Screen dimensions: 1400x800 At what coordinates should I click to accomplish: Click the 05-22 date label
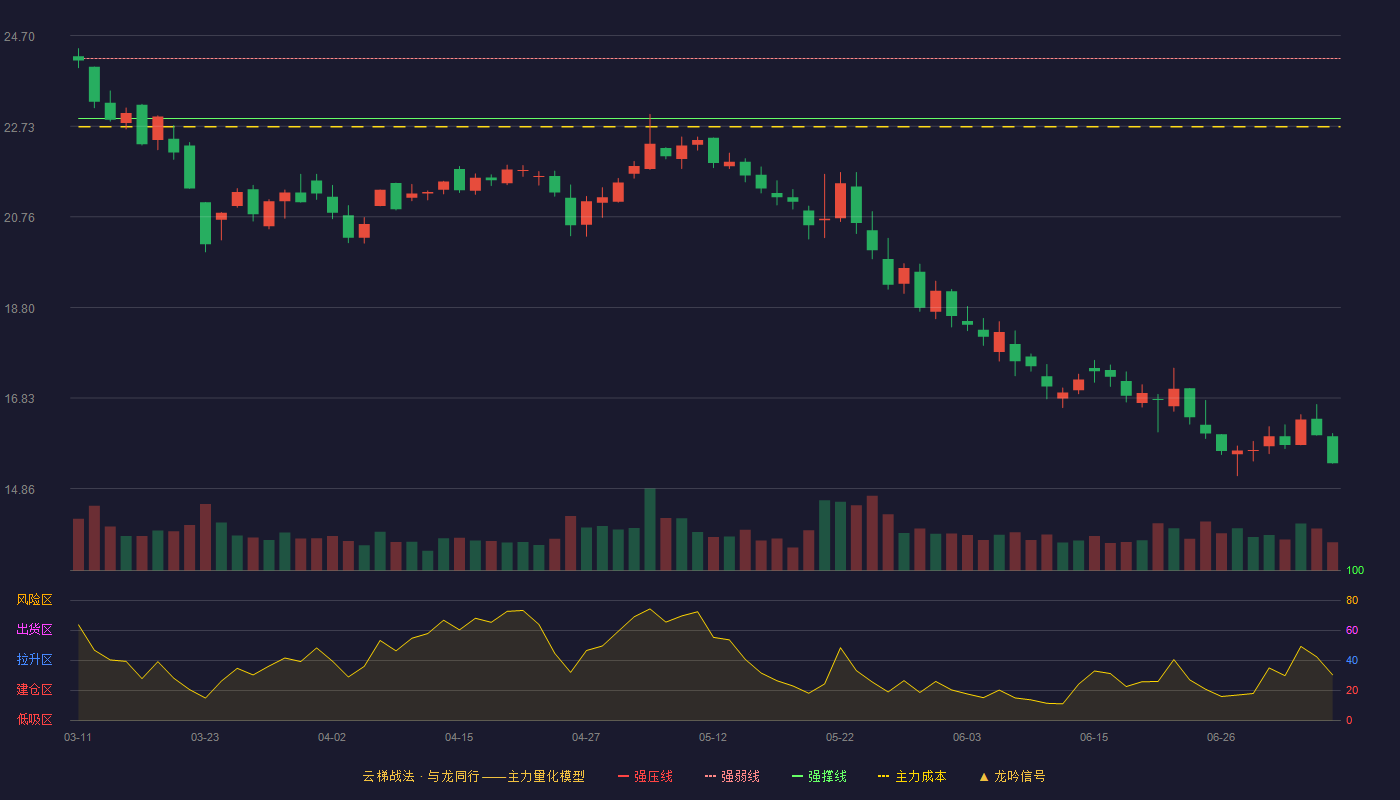tap(840, 737)
